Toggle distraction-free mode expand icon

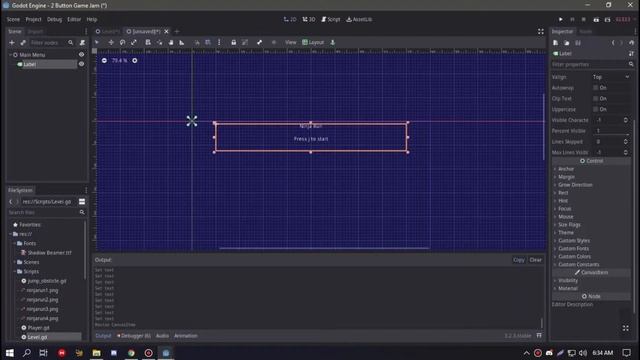541,31
